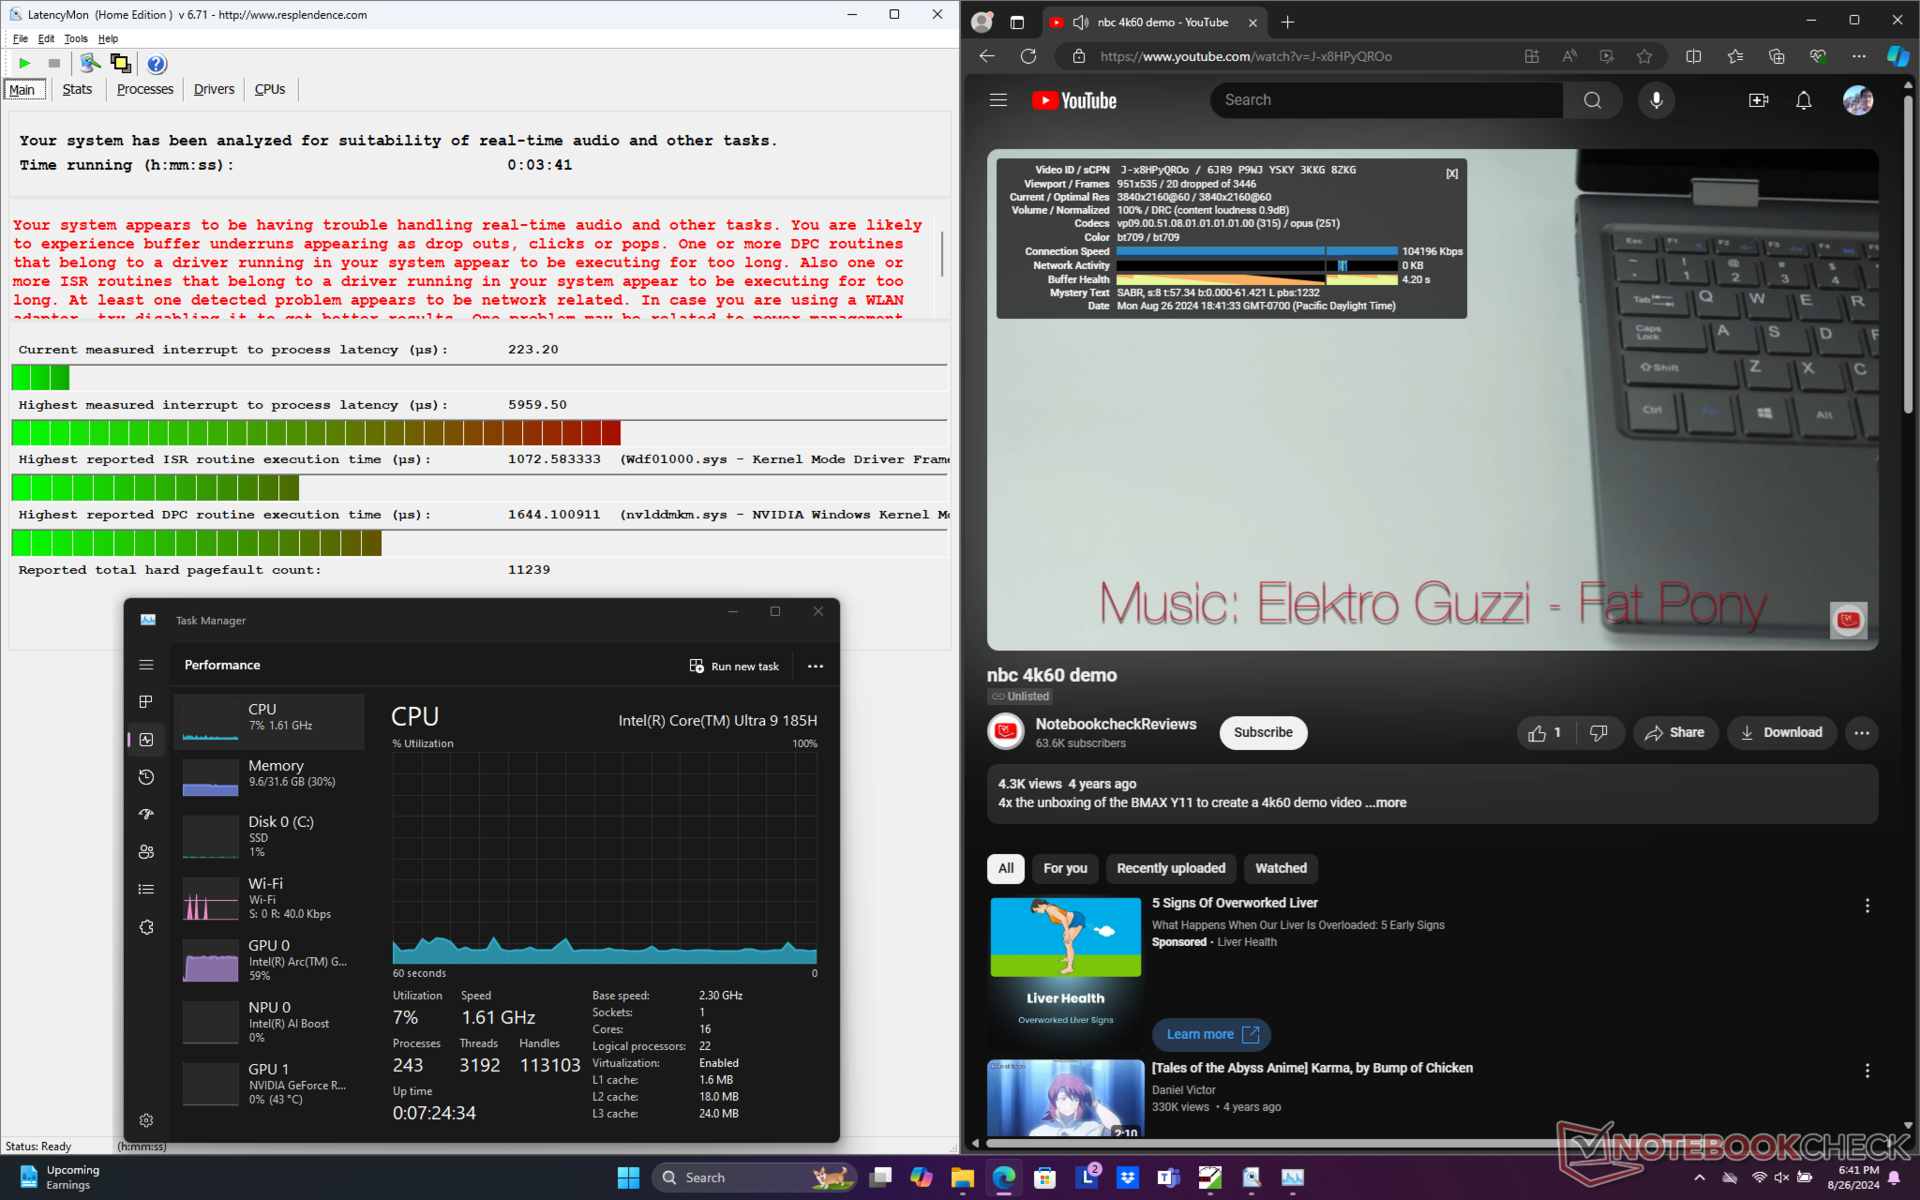The image size is (1920, 1200).
Task: Switch to the Drivers tab in LatencyMon
Action: [213, 89]
